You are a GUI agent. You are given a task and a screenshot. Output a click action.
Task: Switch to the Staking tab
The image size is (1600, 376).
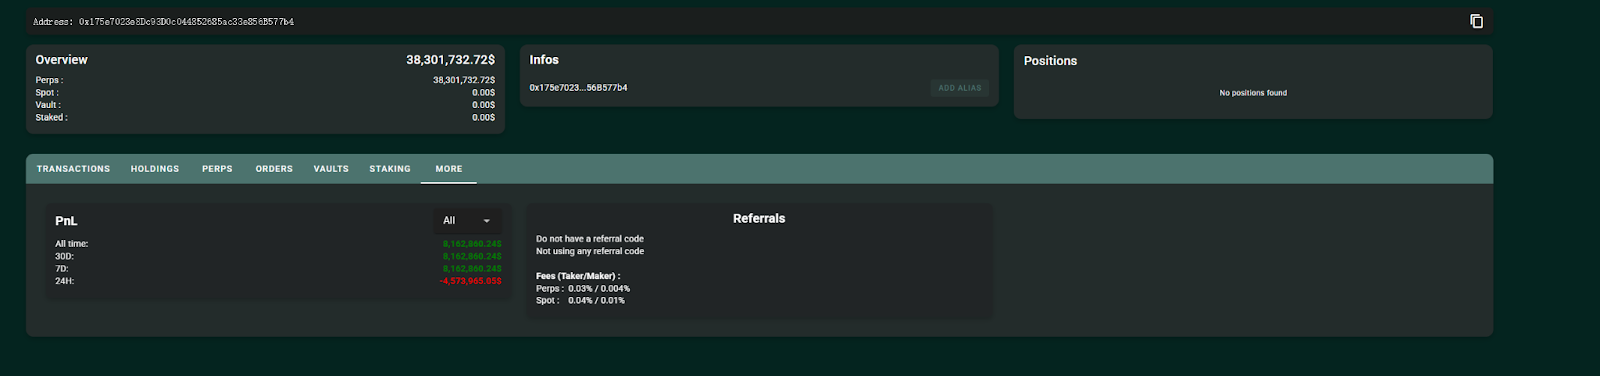point(390,169)
